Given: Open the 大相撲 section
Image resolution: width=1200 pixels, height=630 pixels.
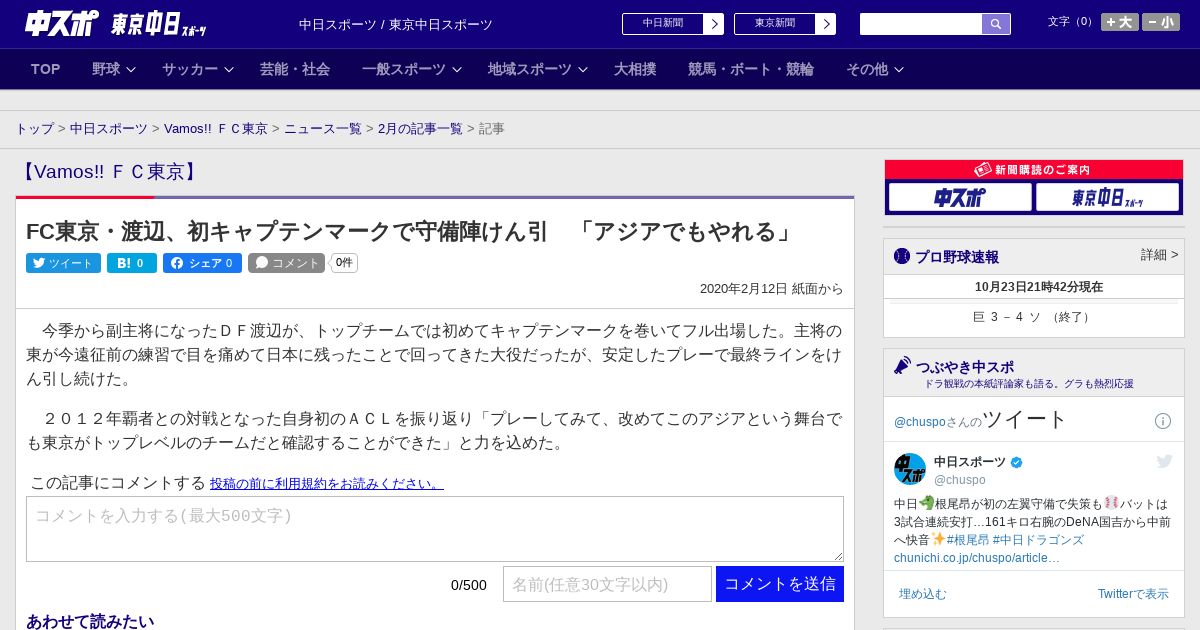Looking at the screenshot, I should 635,69.
